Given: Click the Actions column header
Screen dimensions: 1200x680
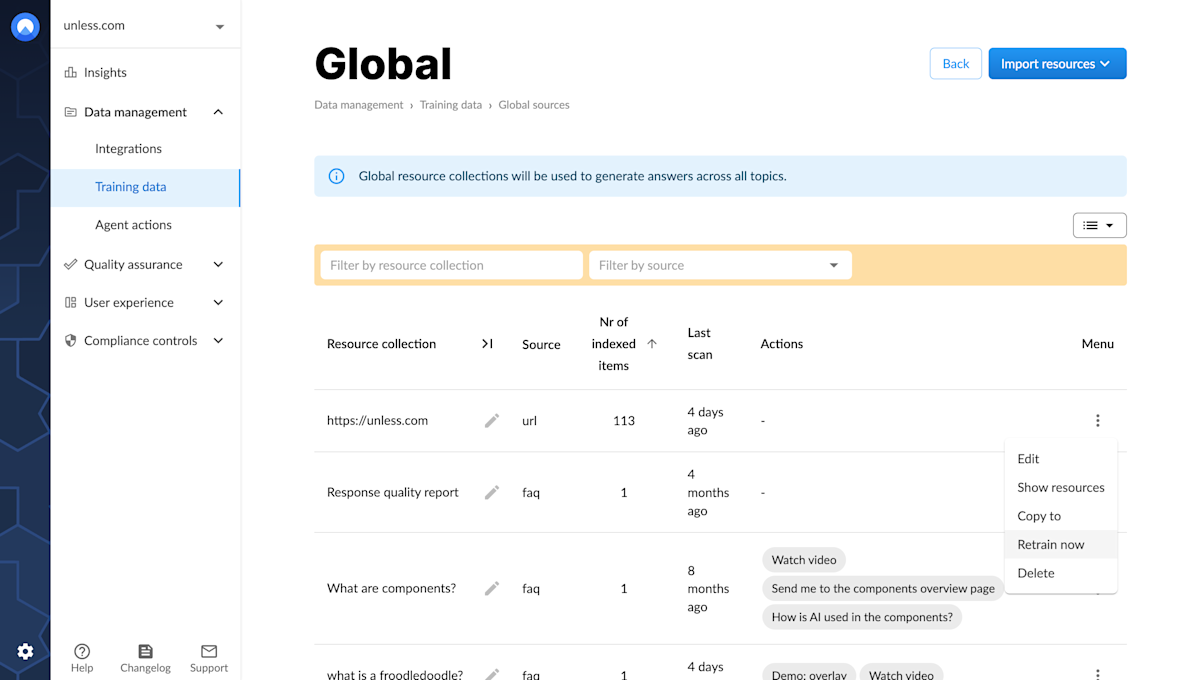Looking at the screenshot, I should (x=782, y=344).
